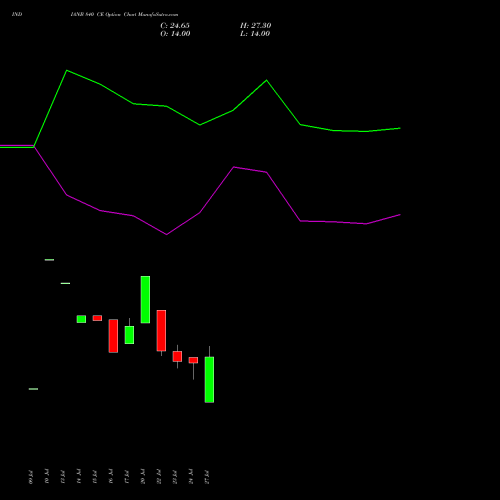Viewport: 500px width, 500px height.
Task: Click the close value C: 24.65
Action: (x=175, y=26)
